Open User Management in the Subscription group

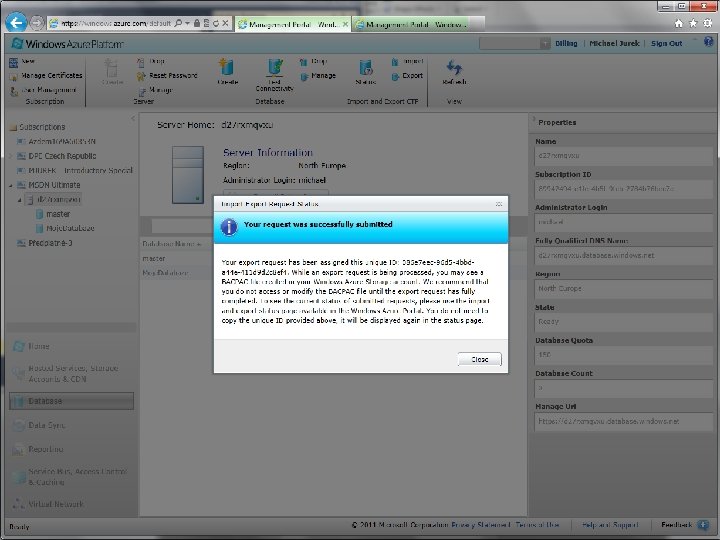coord(49,90)
